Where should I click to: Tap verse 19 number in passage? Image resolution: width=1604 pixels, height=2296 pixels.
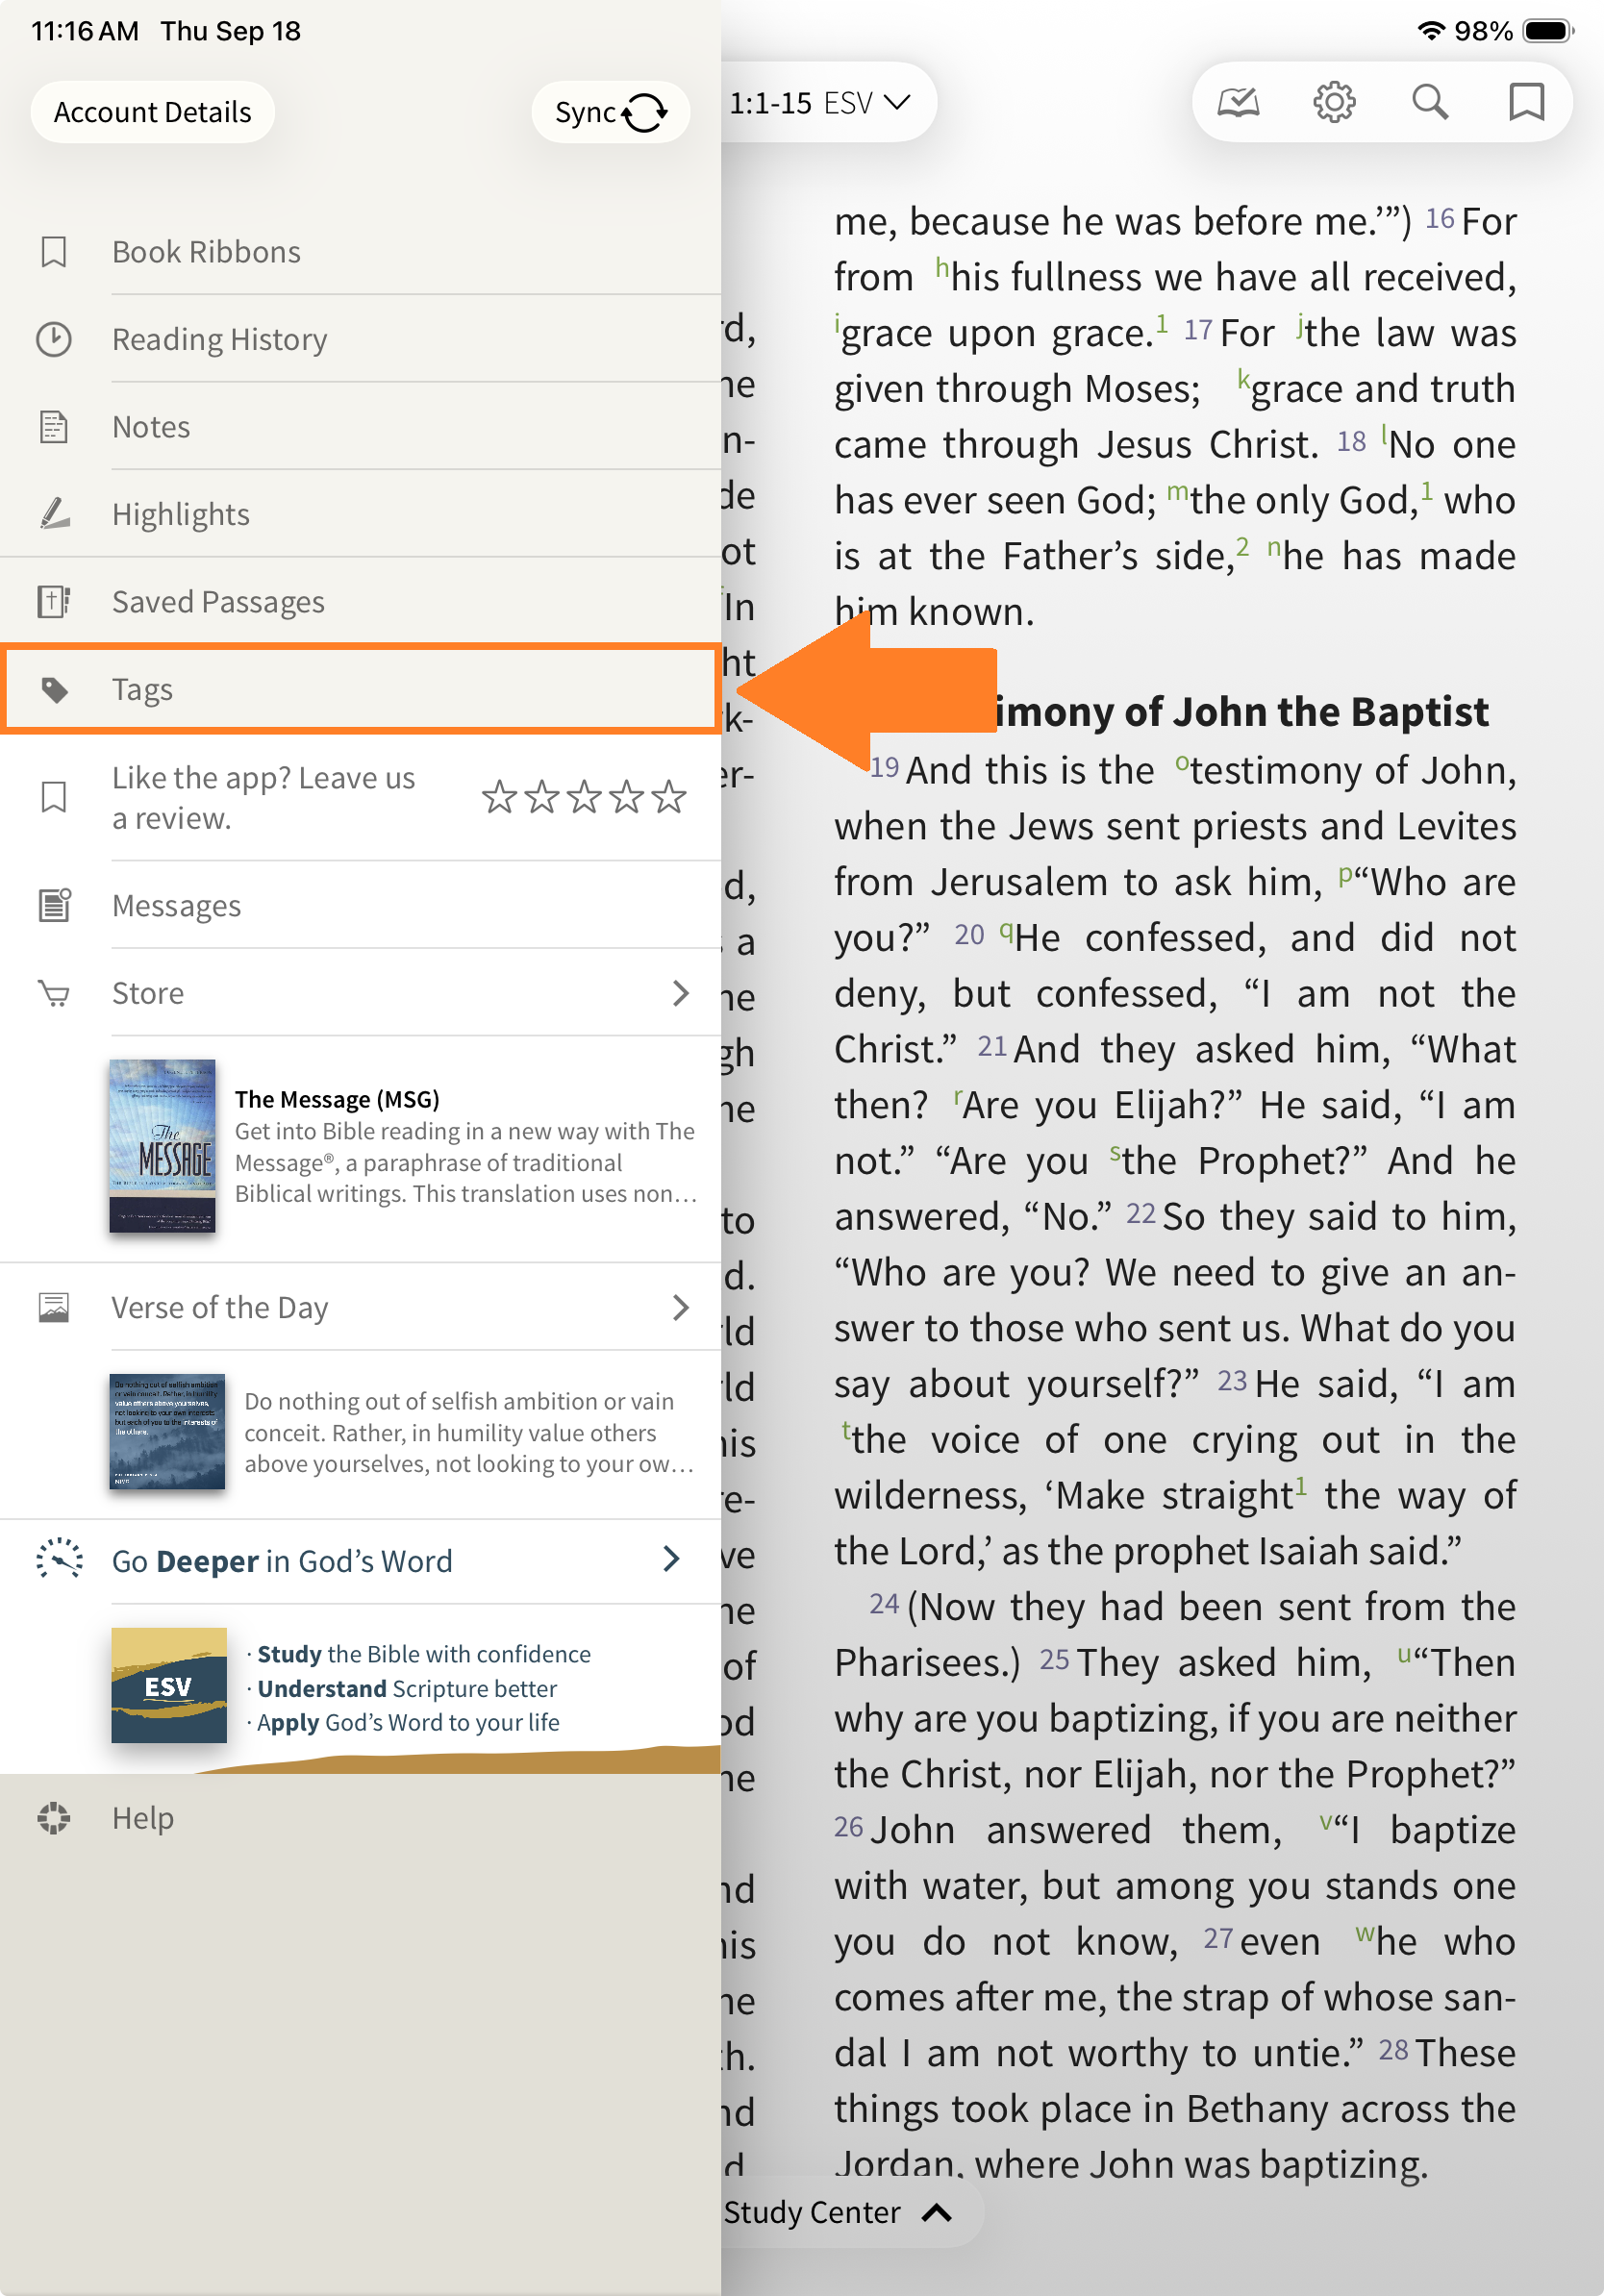(x=883, y=768)
